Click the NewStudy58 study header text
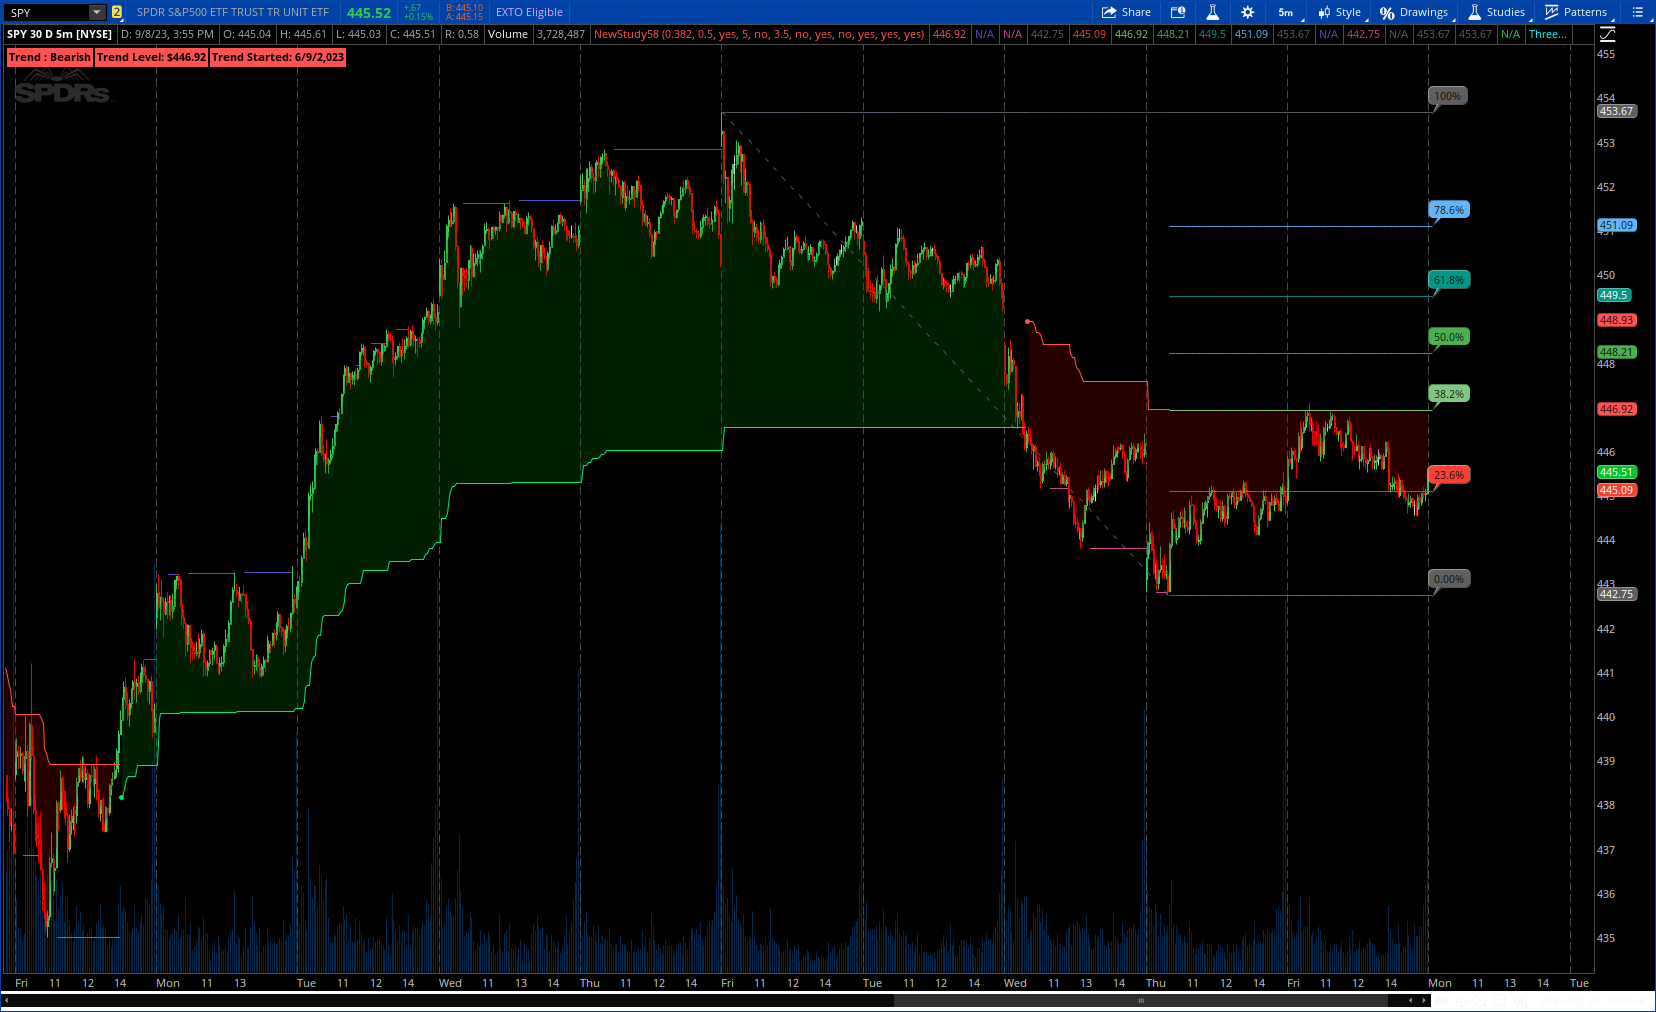This screenshot has height=1012, width=1656. click(759, 34)
